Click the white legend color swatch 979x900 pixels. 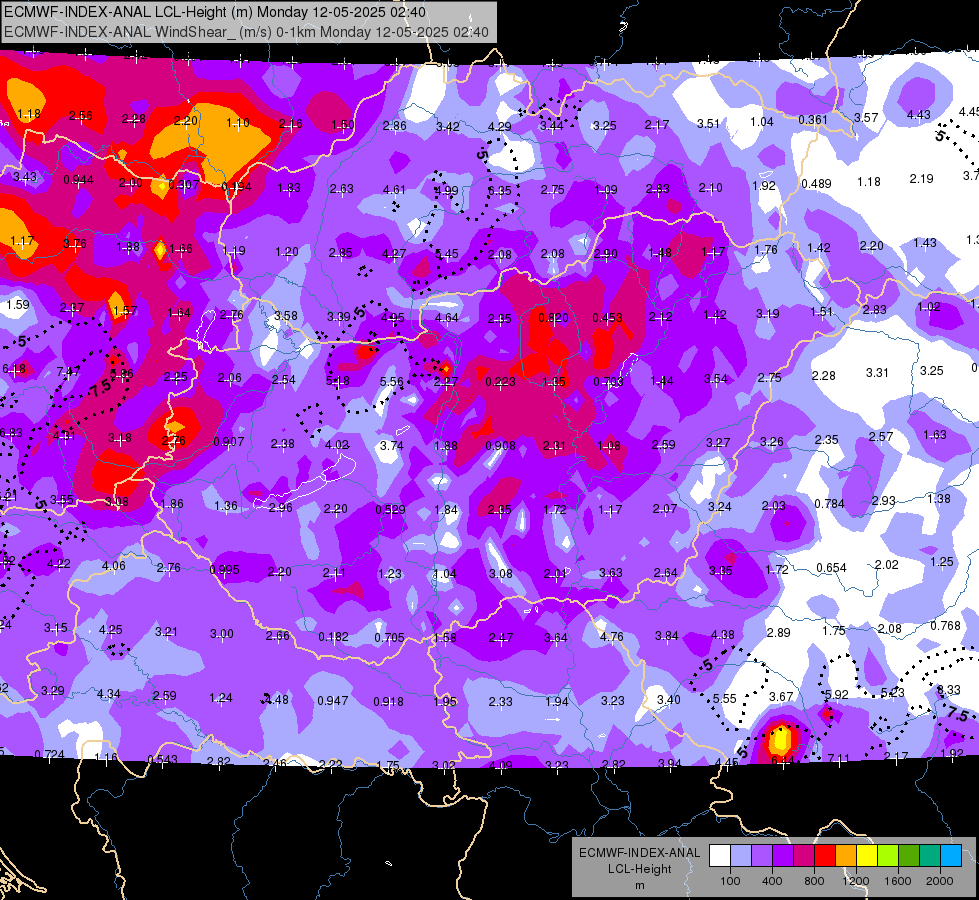[720, 855]
